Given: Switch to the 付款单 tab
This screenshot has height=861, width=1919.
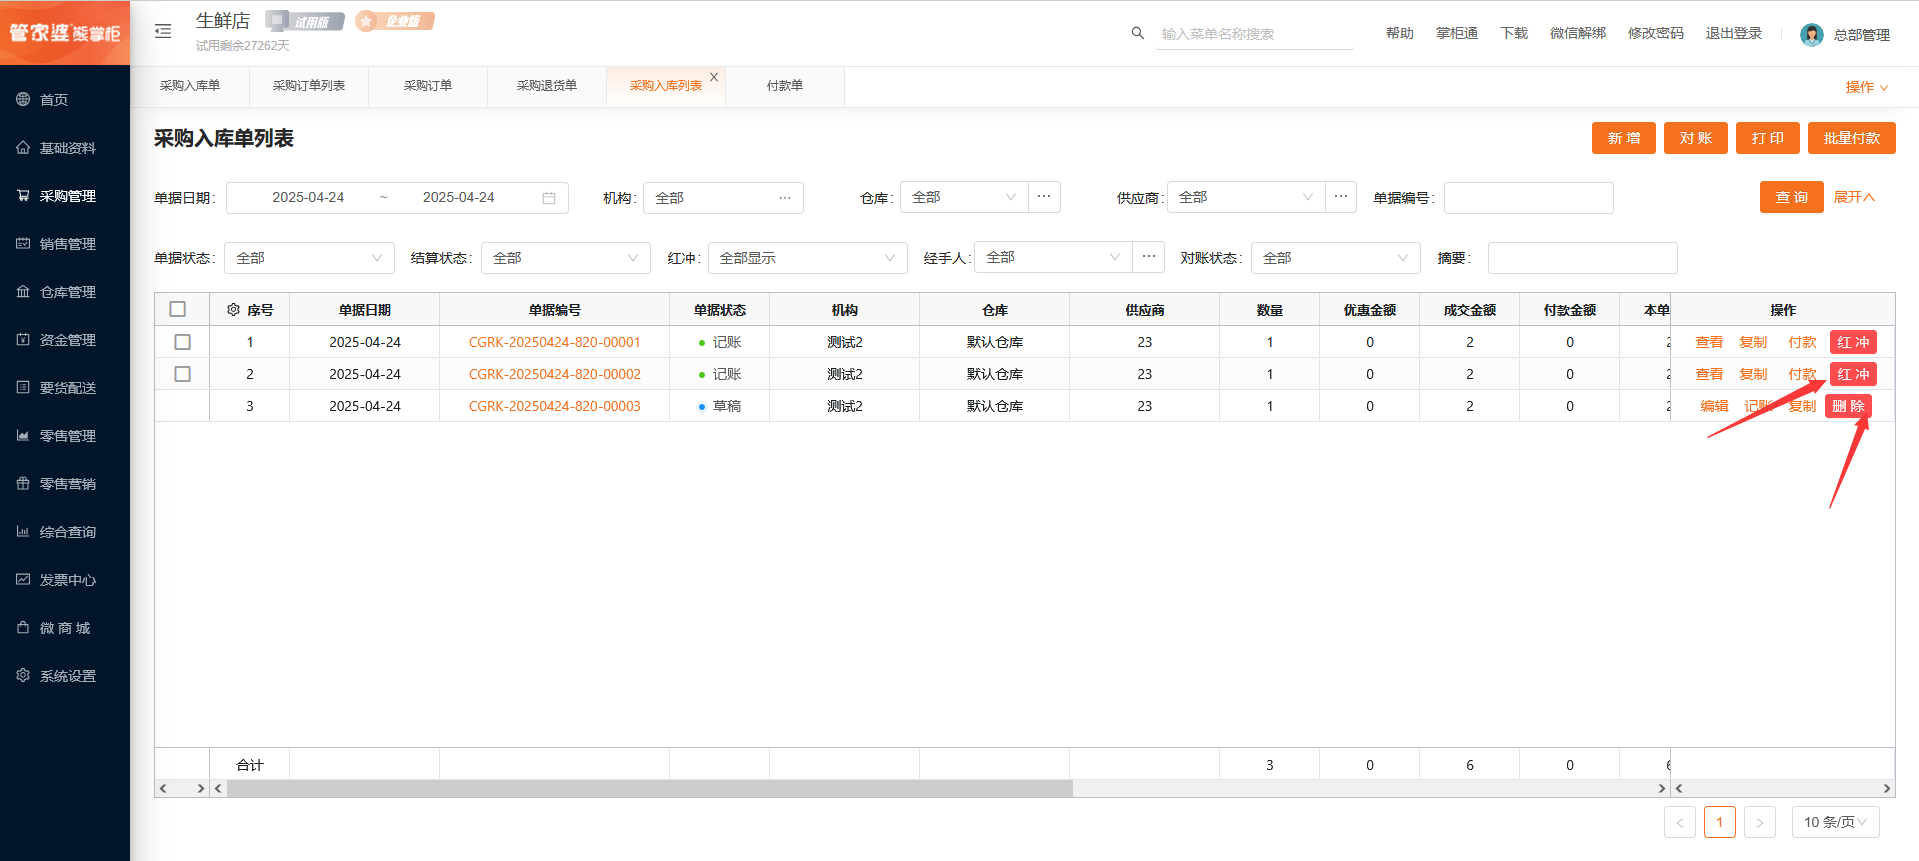Looking at the screenshot, I should [x=784, y=86].
